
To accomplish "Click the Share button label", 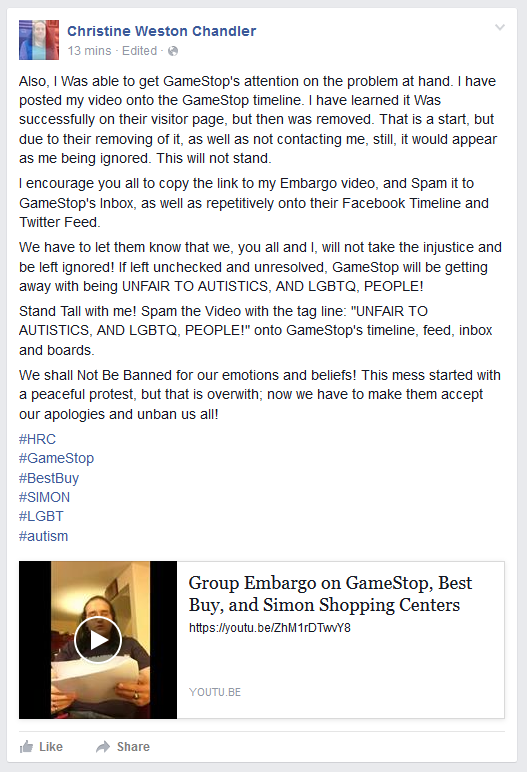I will coord(133,747).
